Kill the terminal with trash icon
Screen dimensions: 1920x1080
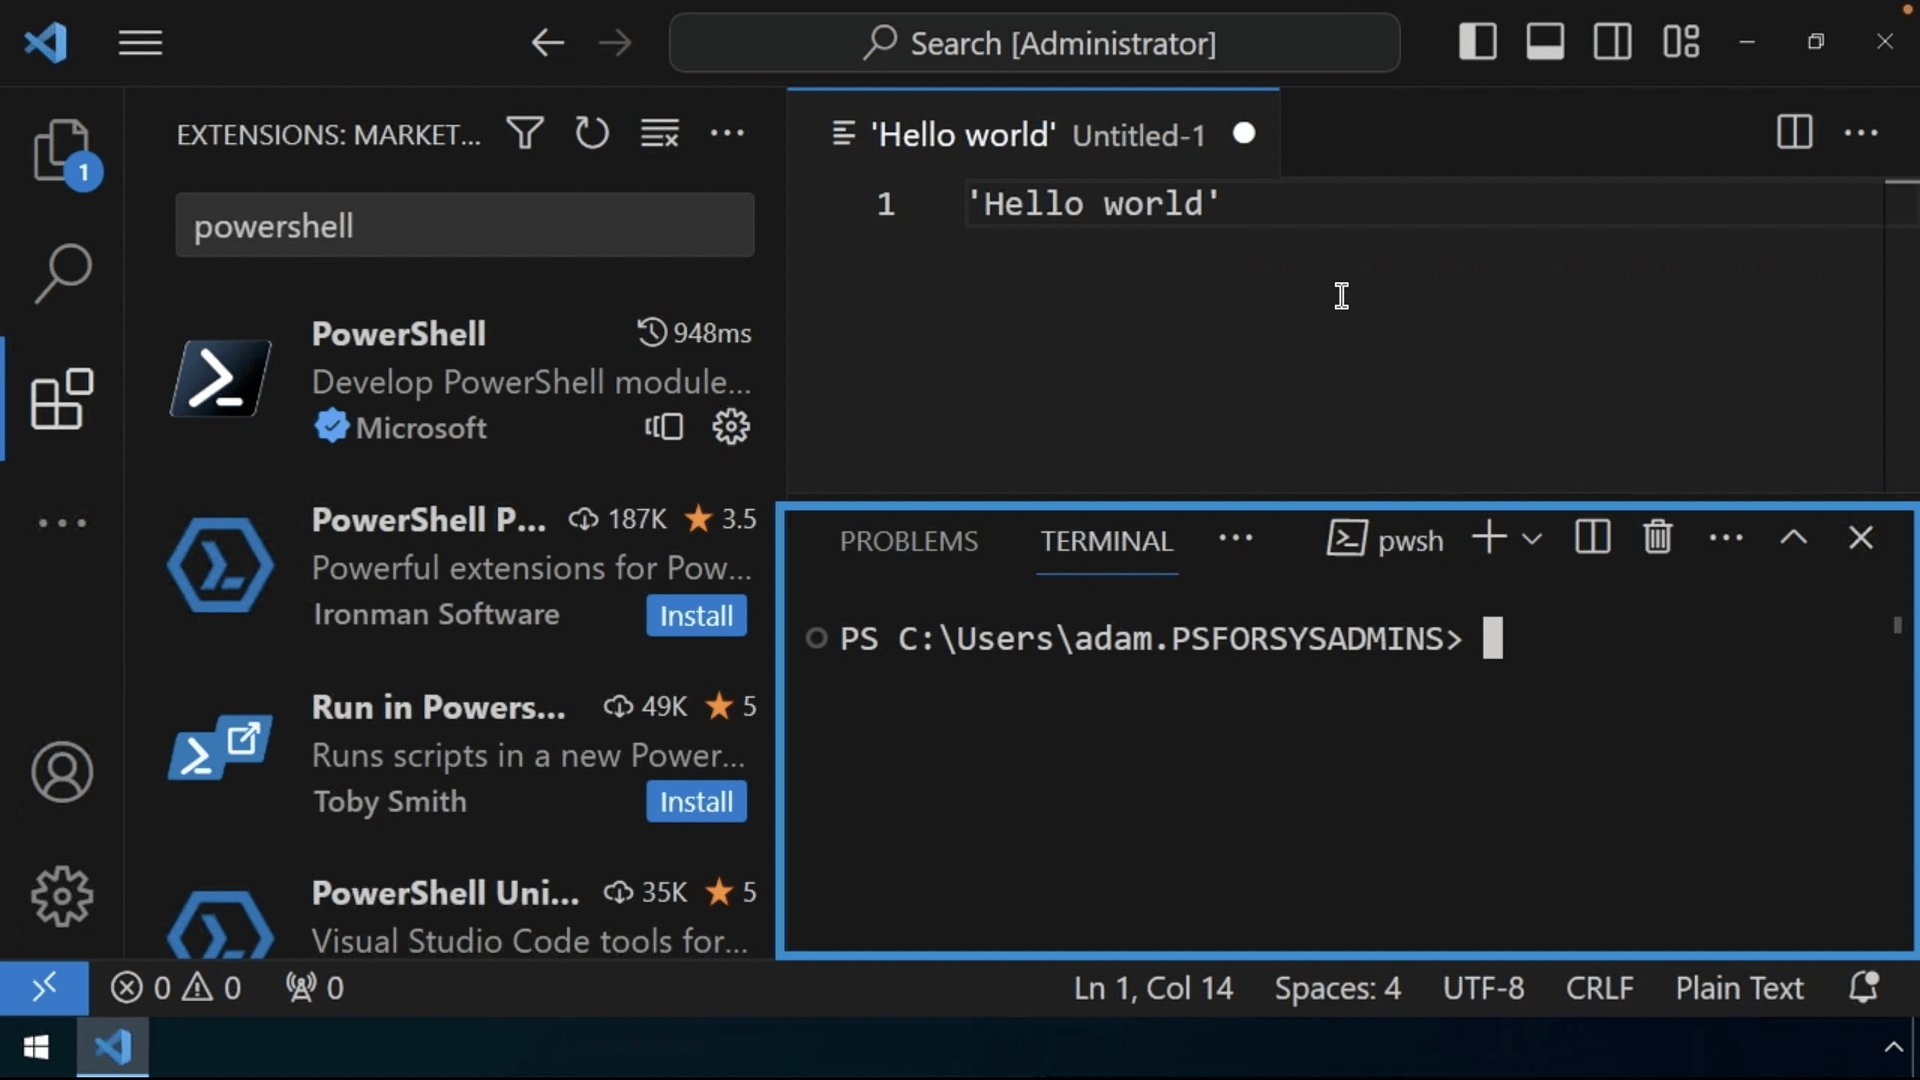click(1658, 538)
